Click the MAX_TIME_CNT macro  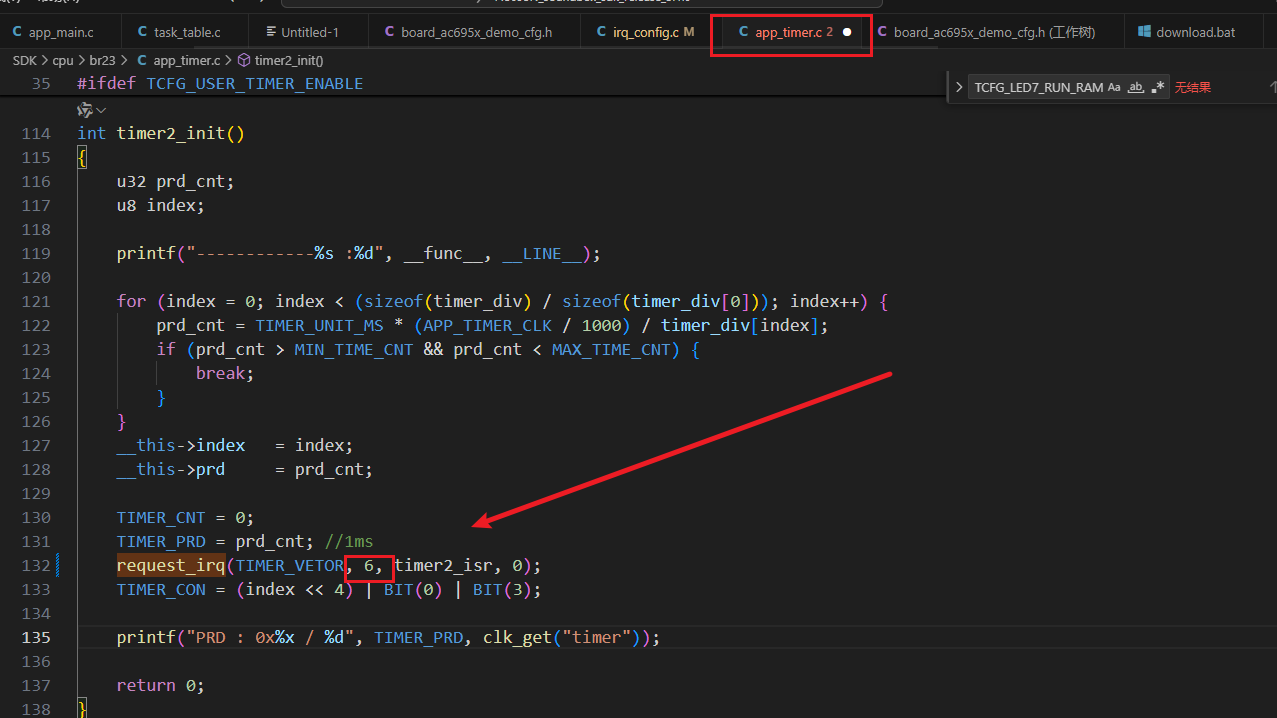pos(611,349)
